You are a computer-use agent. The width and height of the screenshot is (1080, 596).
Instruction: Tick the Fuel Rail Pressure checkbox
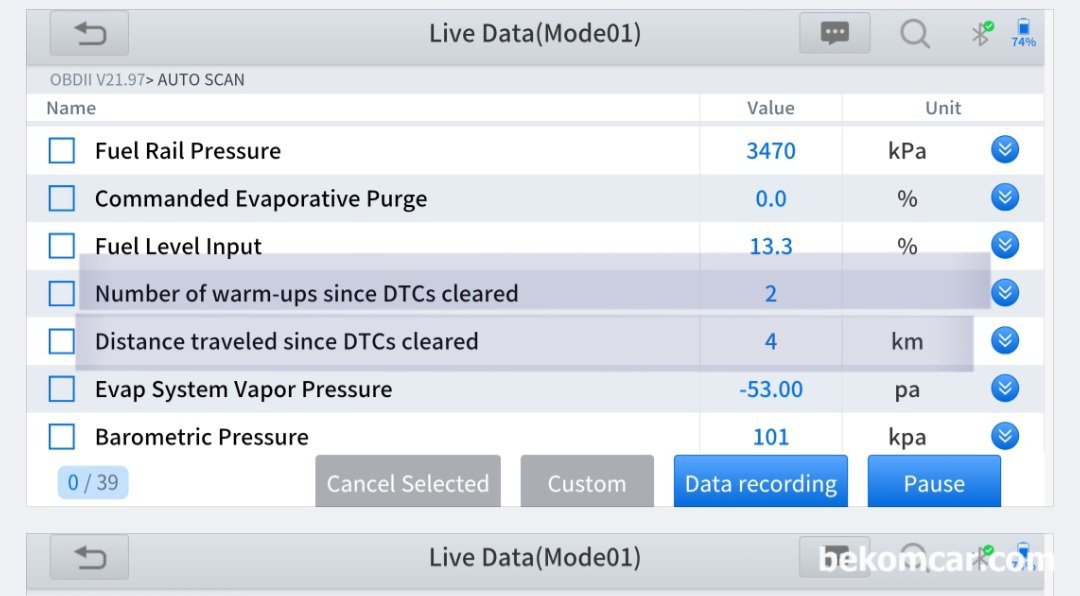point(62,150)
